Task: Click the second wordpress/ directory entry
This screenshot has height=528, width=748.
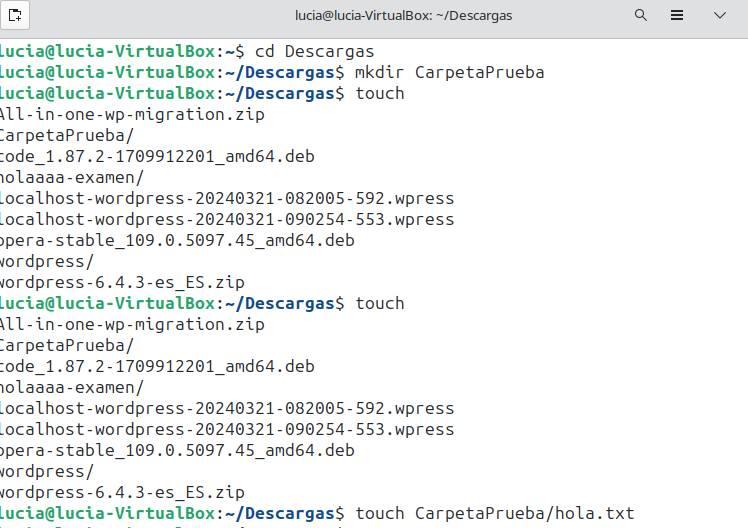Action: coord(48,471)
